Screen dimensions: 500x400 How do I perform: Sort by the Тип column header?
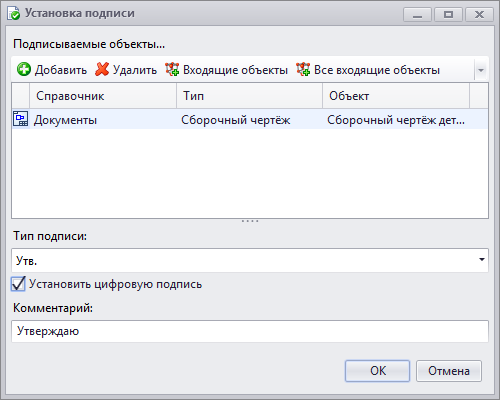(249, 96)
